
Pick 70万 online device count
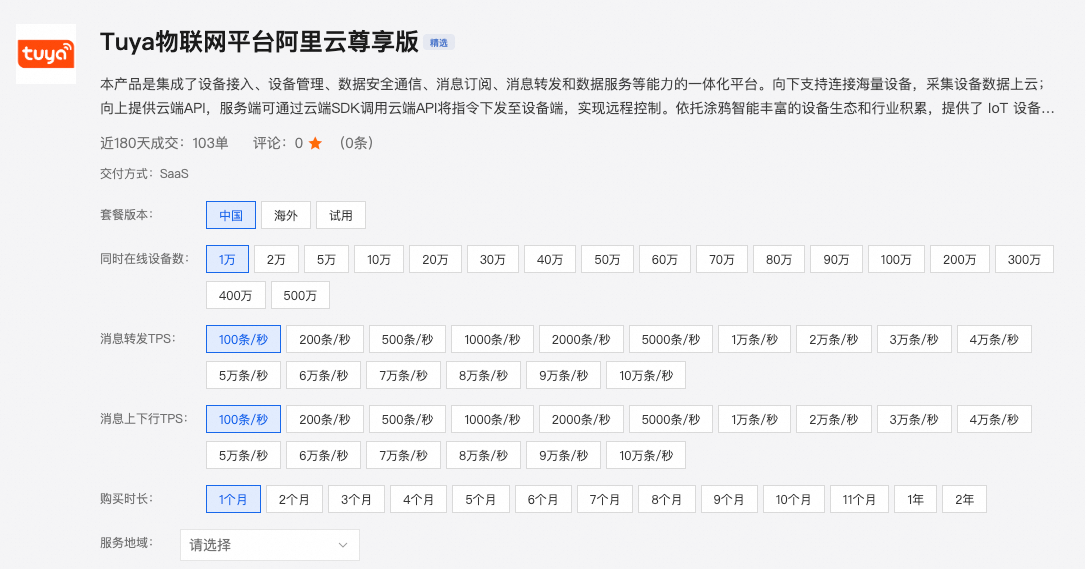[x=722, y=260]
